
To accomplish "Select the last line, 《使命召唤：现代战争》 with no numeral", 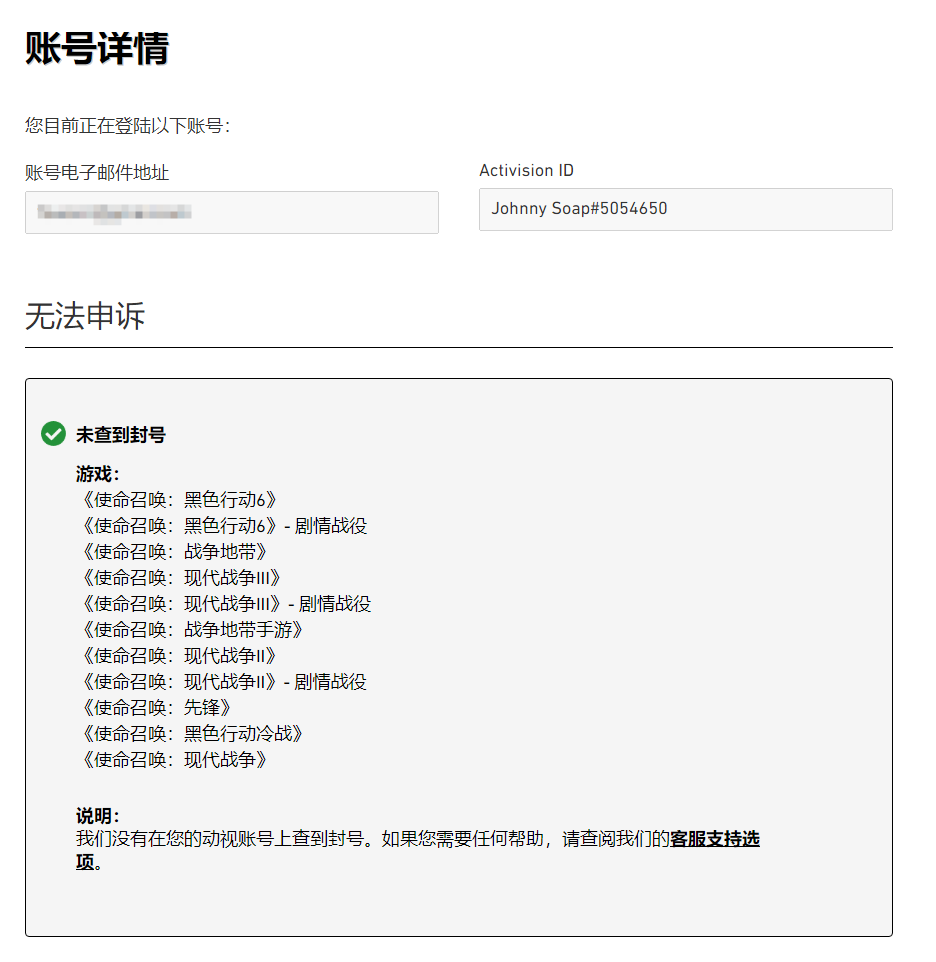I will click(x=174, y=760).
